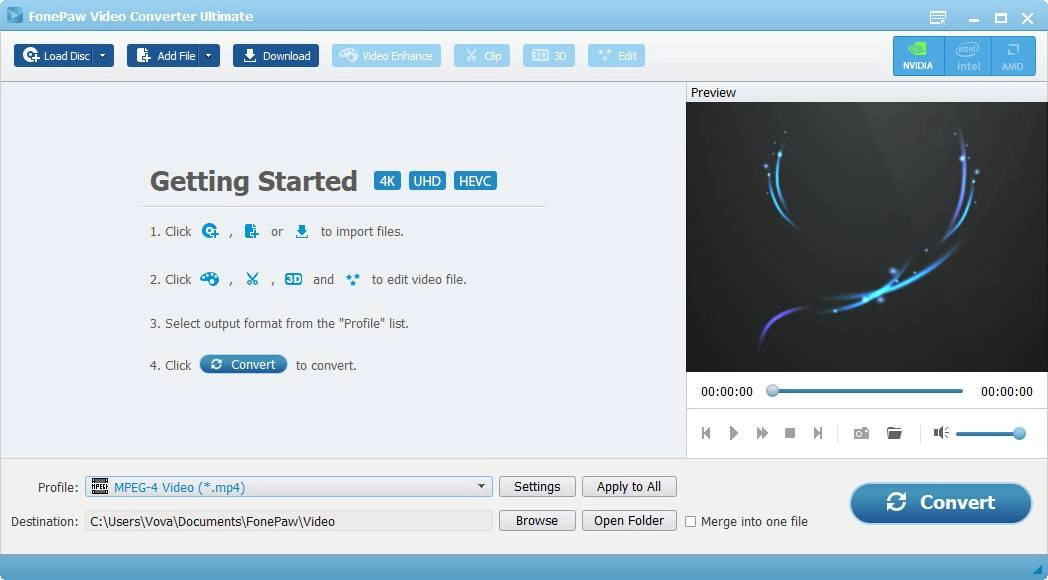Click the UHD badge
Viewport: 1048px width, 580px height.
point(427,180)
